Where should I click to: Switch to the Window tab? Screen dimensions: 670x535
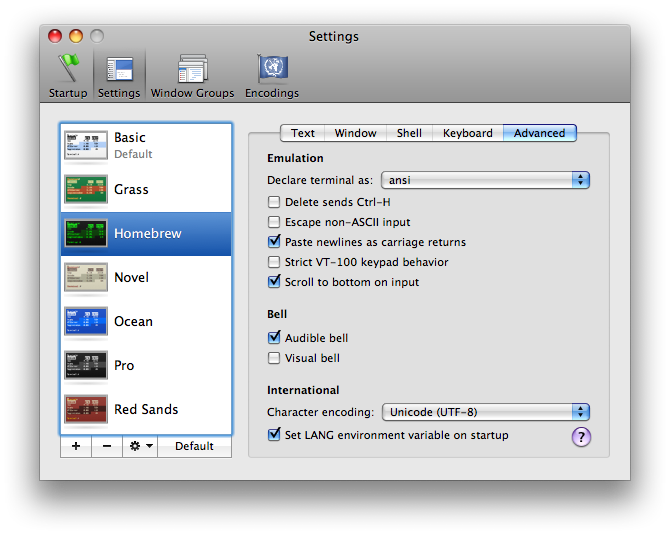[356, 133]
